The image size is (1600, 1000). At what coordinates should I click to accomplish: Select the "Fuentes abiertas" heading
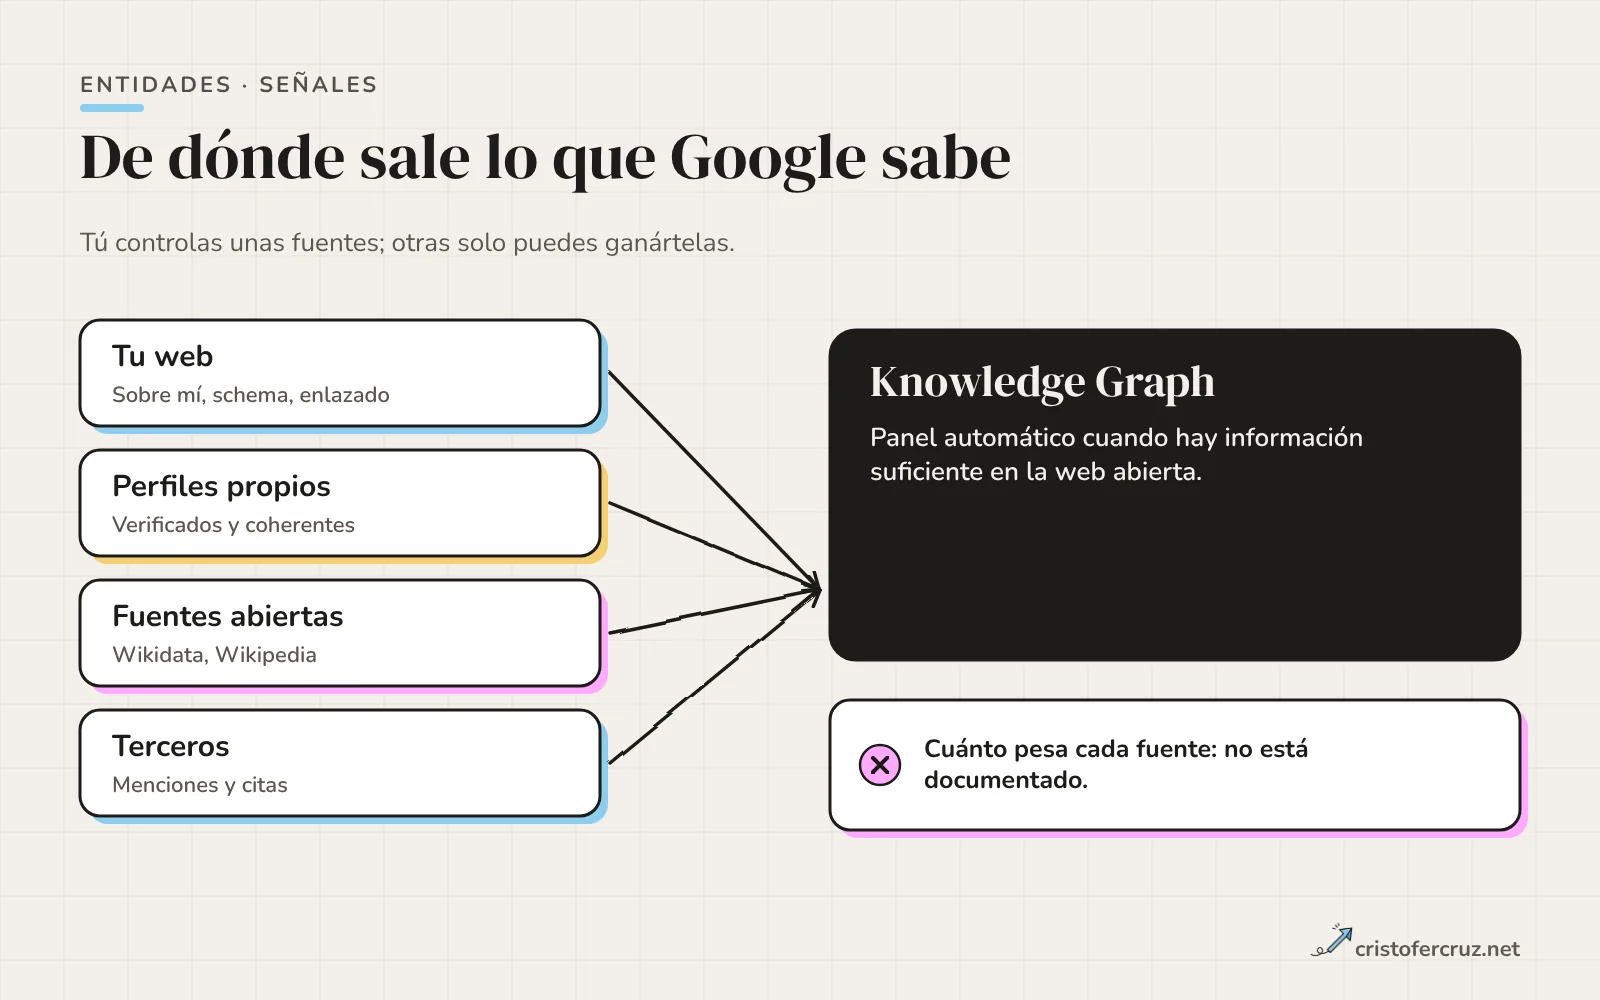(228, 616)
